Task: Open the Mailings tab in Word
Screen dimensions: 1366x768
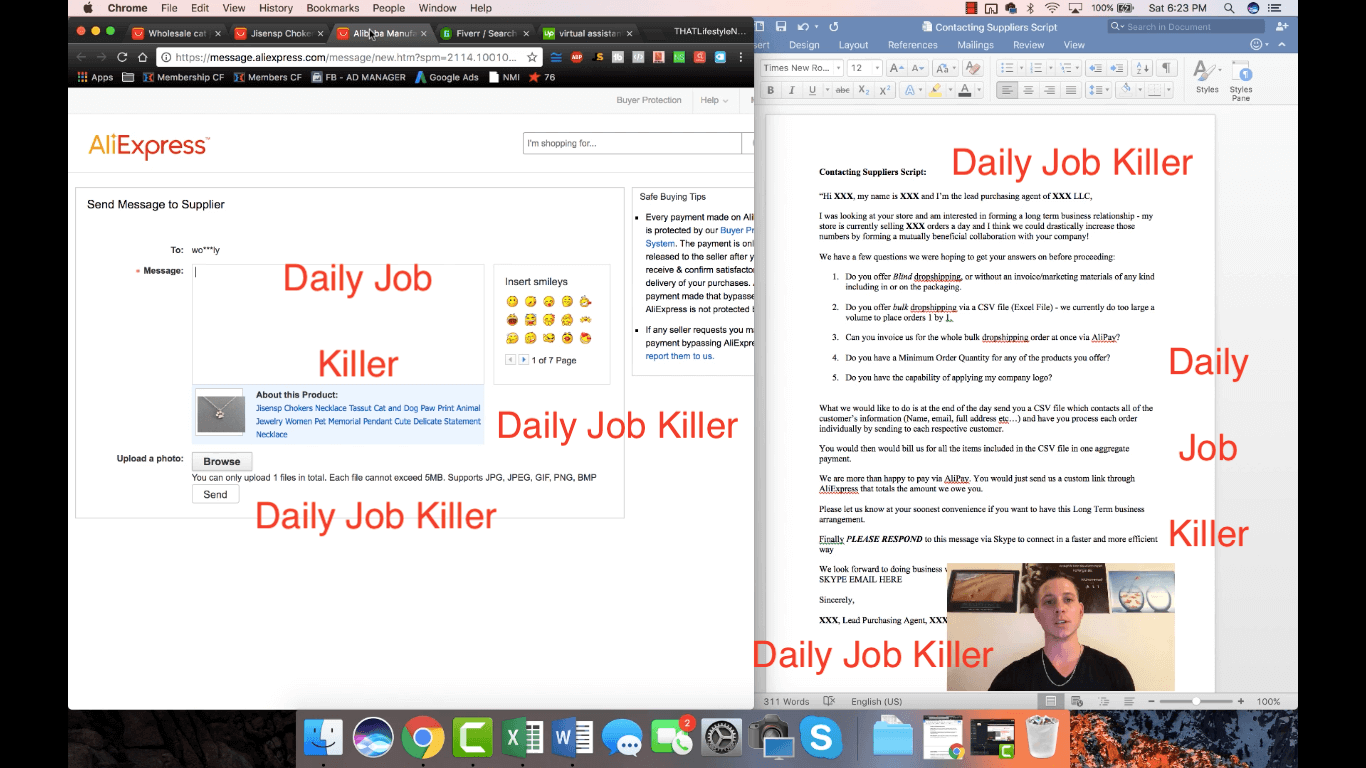Action: [x=976, y=45]
